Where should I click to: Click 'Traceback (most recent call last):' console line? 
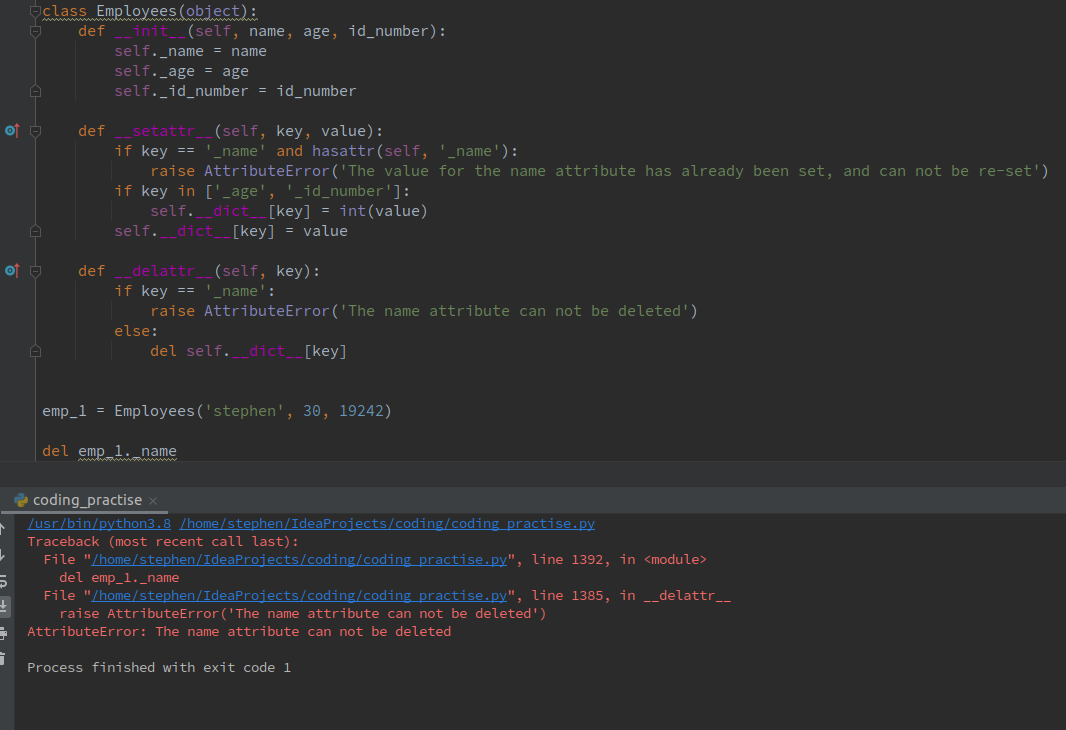[162, 542]
